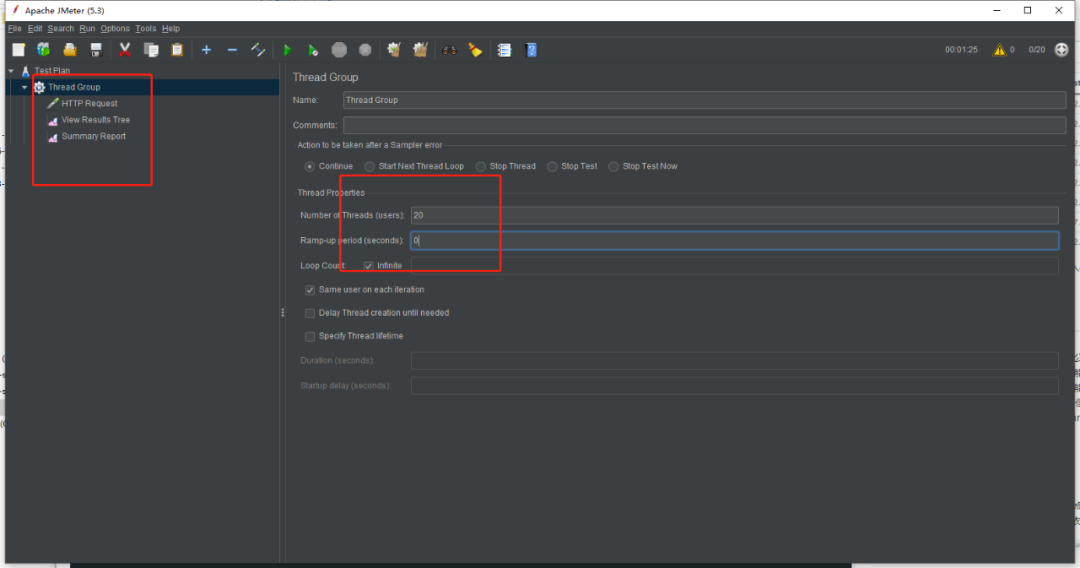Click the blue Help question icon

click(x=530, y=50)
